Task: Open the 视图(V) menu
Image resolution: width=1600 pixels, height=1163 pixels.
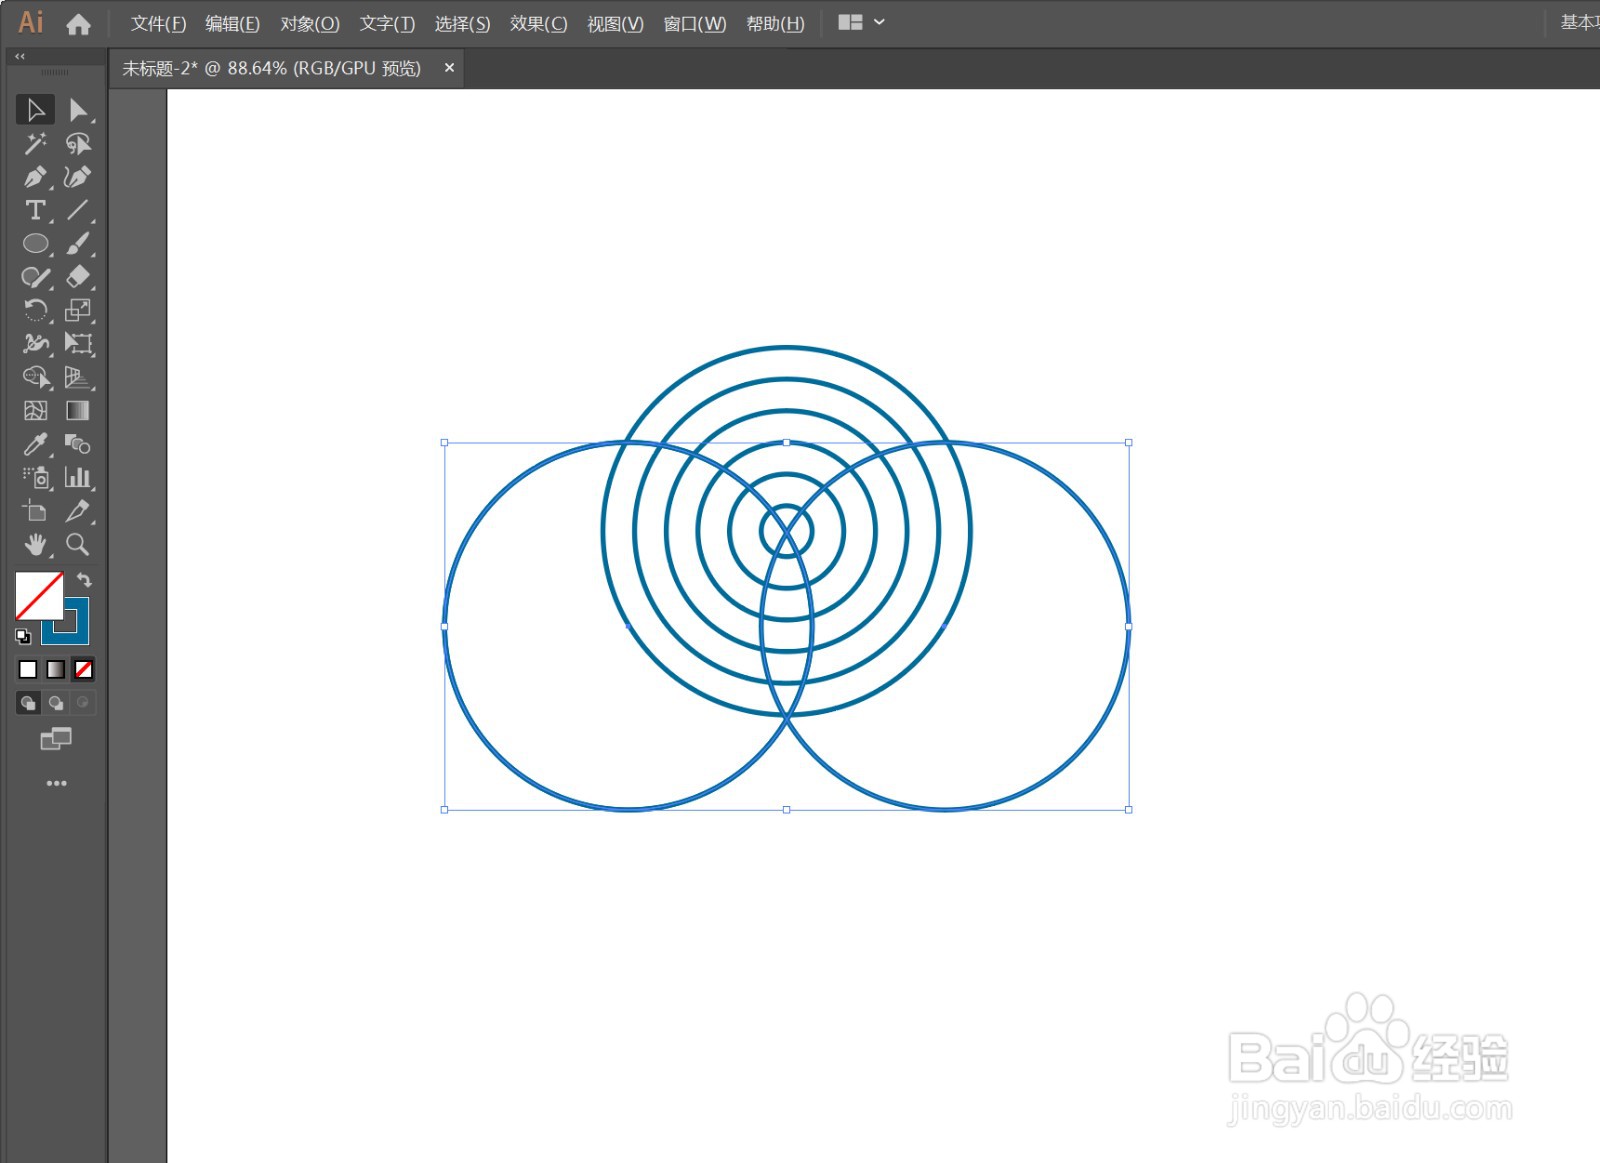Action: (615, 23)
